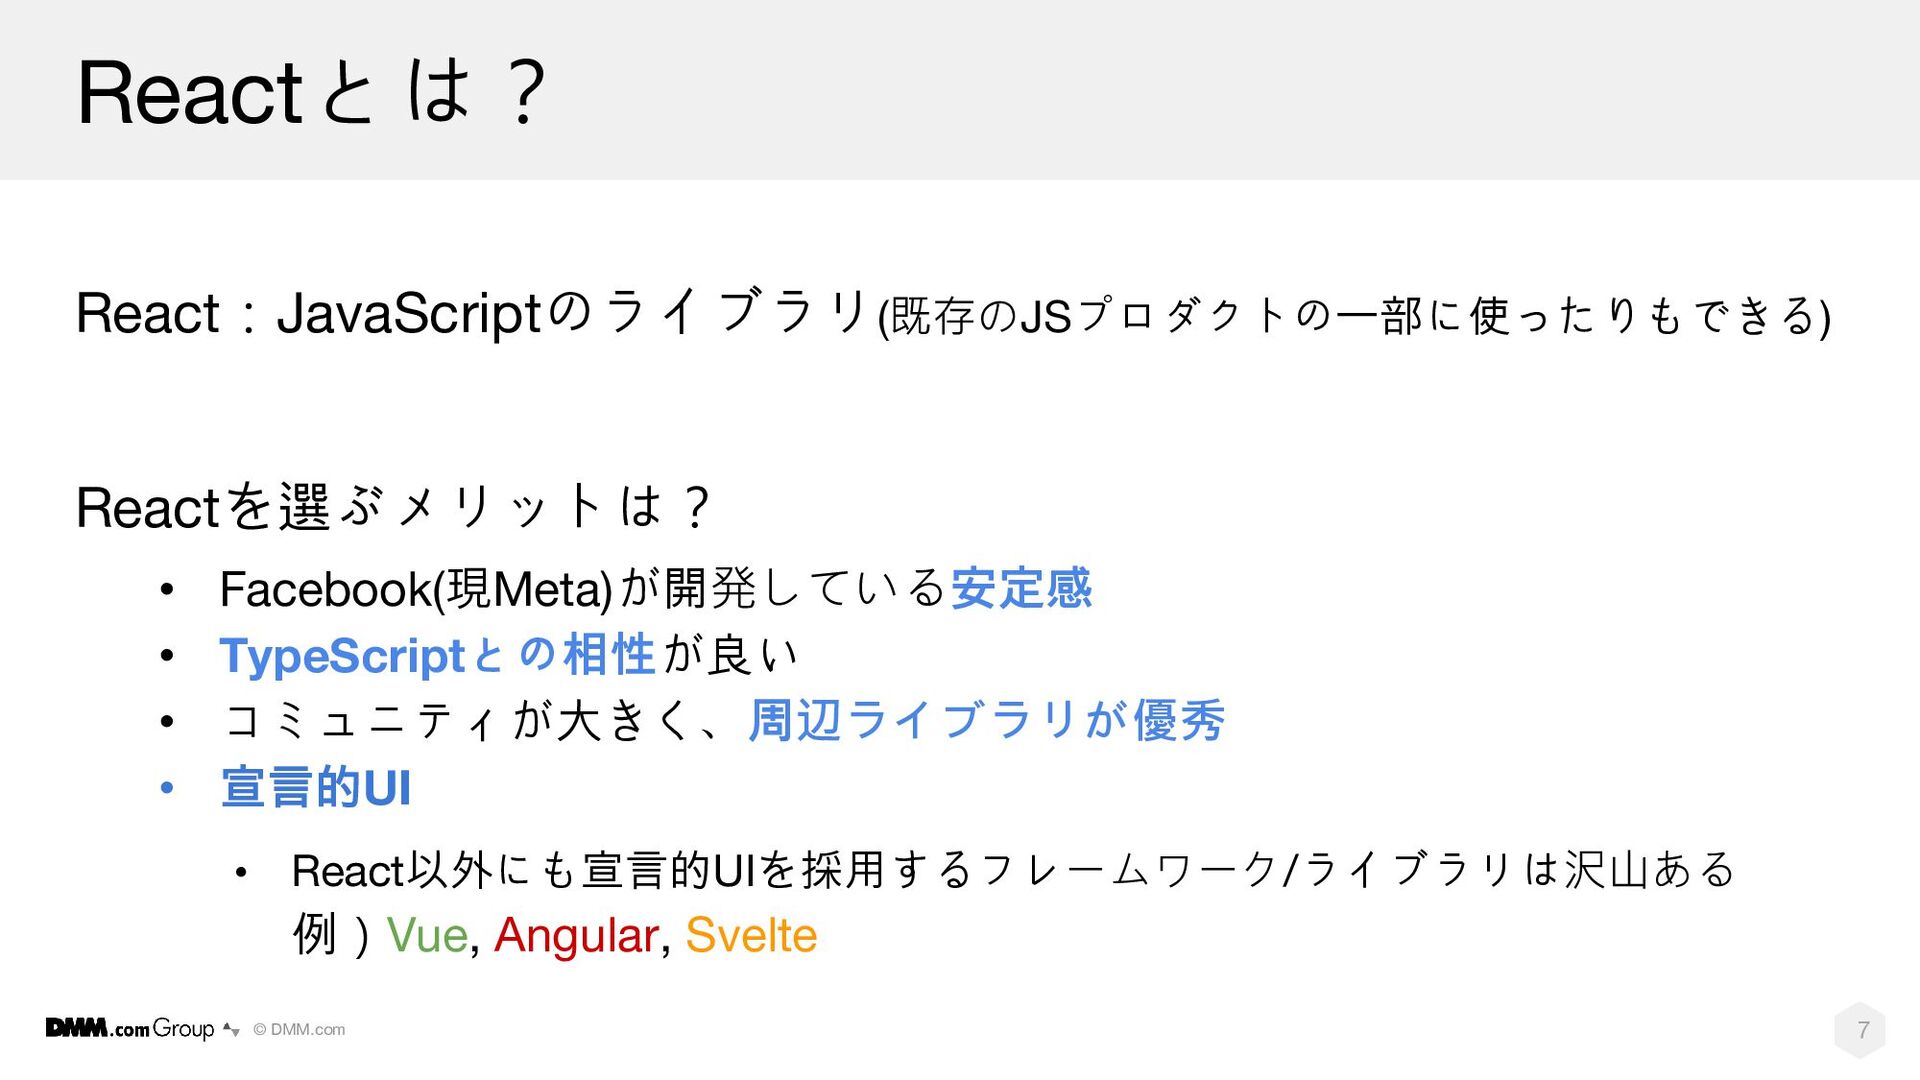Image resolution: width=1920 pixels, height=1080 pixels.
Task: Click the heading "Reactを選ぶメリットは？"
Action: click(x=393, y=506)
